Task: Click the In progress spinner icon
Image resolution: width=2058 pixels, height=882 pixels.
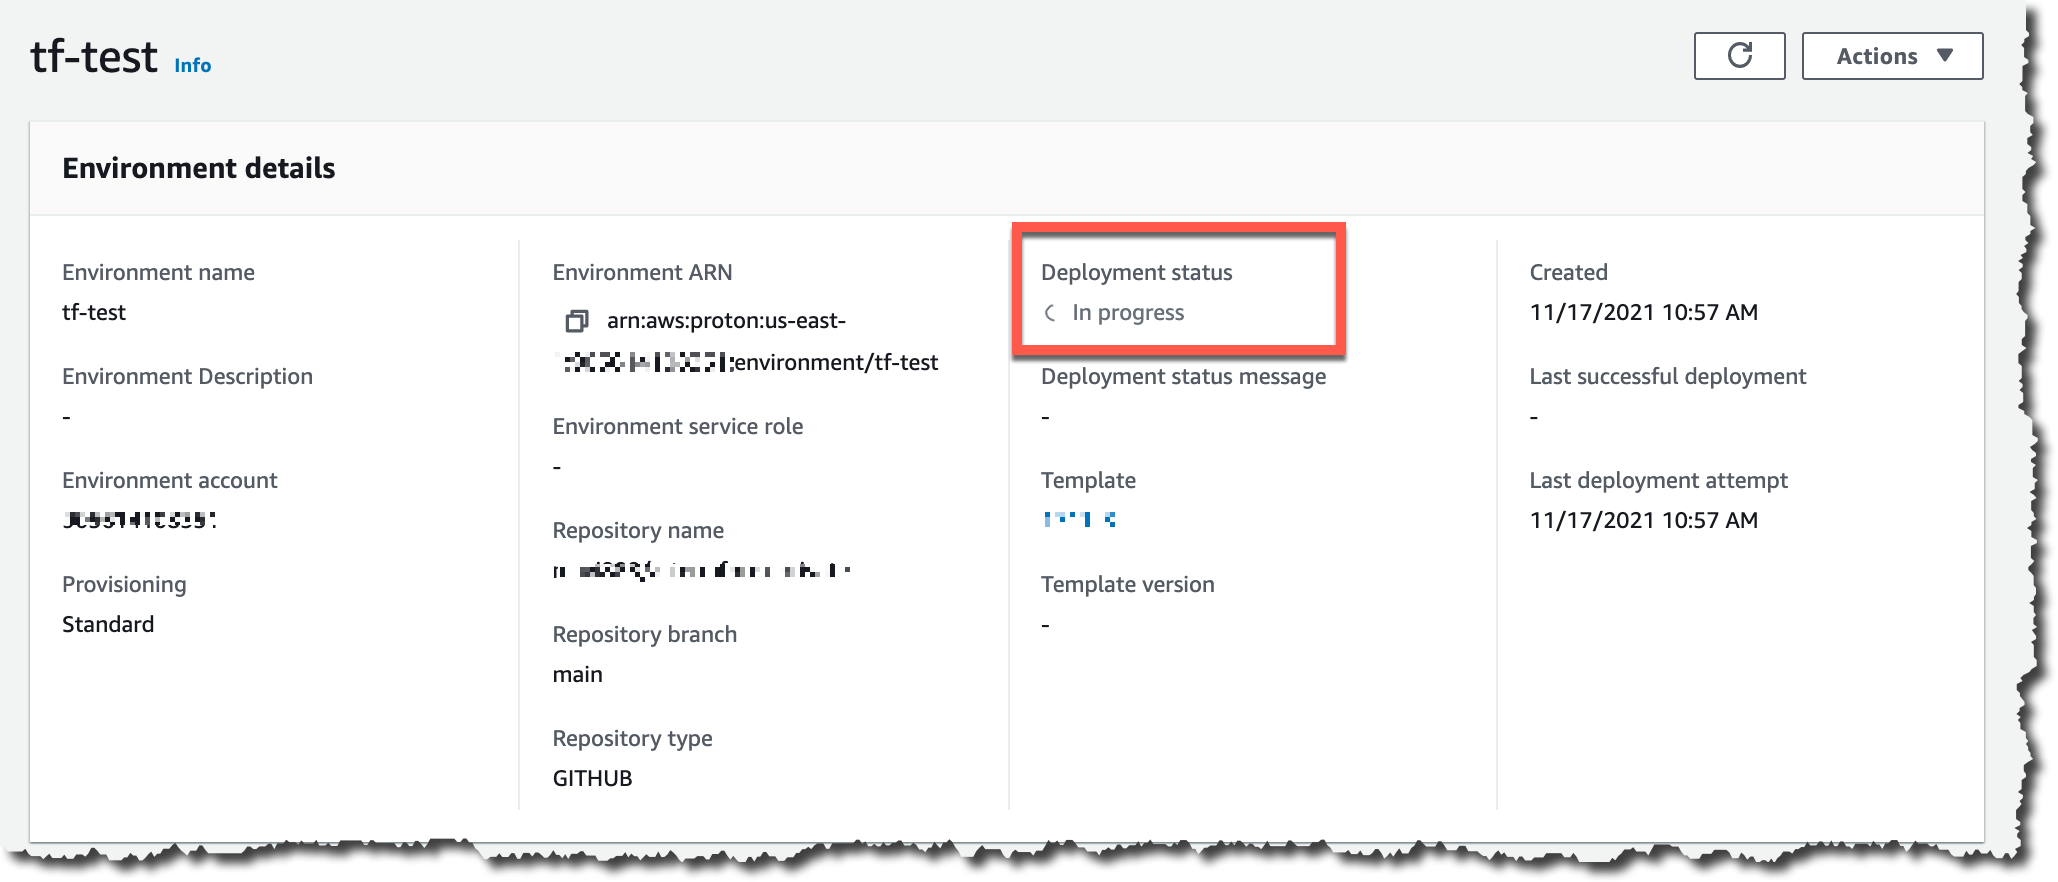Action: point(1050,313)
